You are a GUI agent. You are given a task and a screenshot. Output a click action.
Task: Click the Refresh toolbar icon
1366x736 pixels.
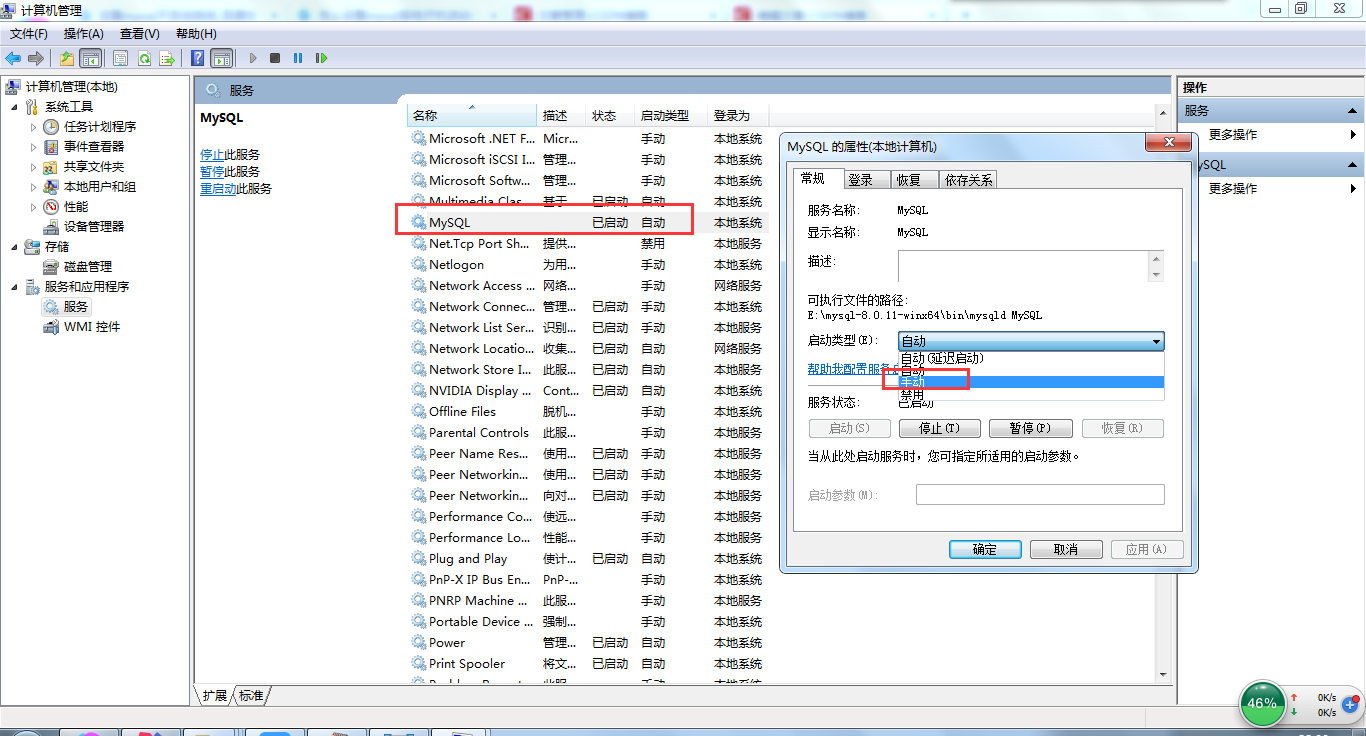click(x=144, y=58)
